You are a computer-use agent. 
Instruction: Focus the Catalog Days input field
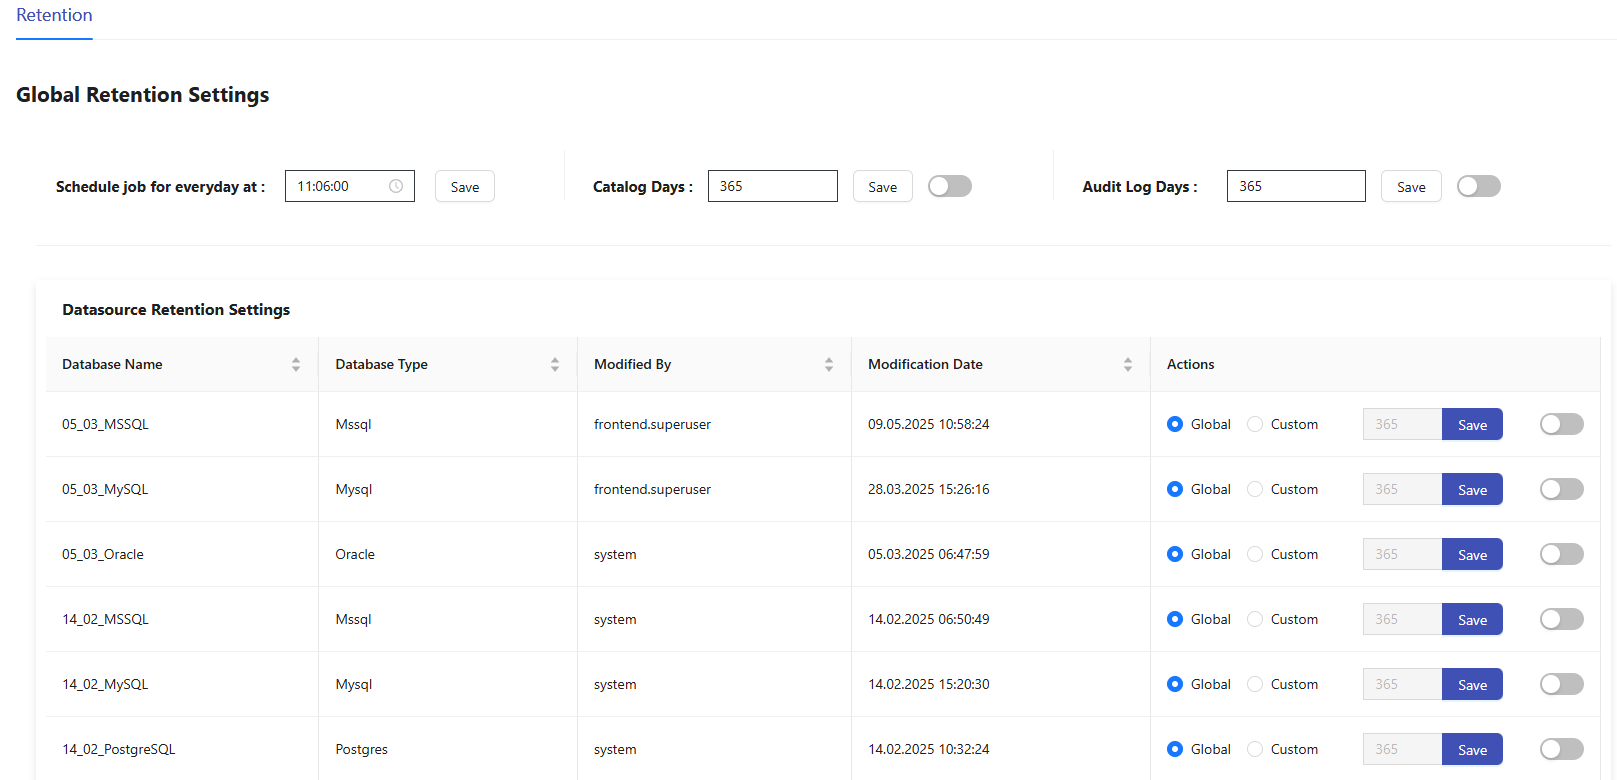click(772, 186)
